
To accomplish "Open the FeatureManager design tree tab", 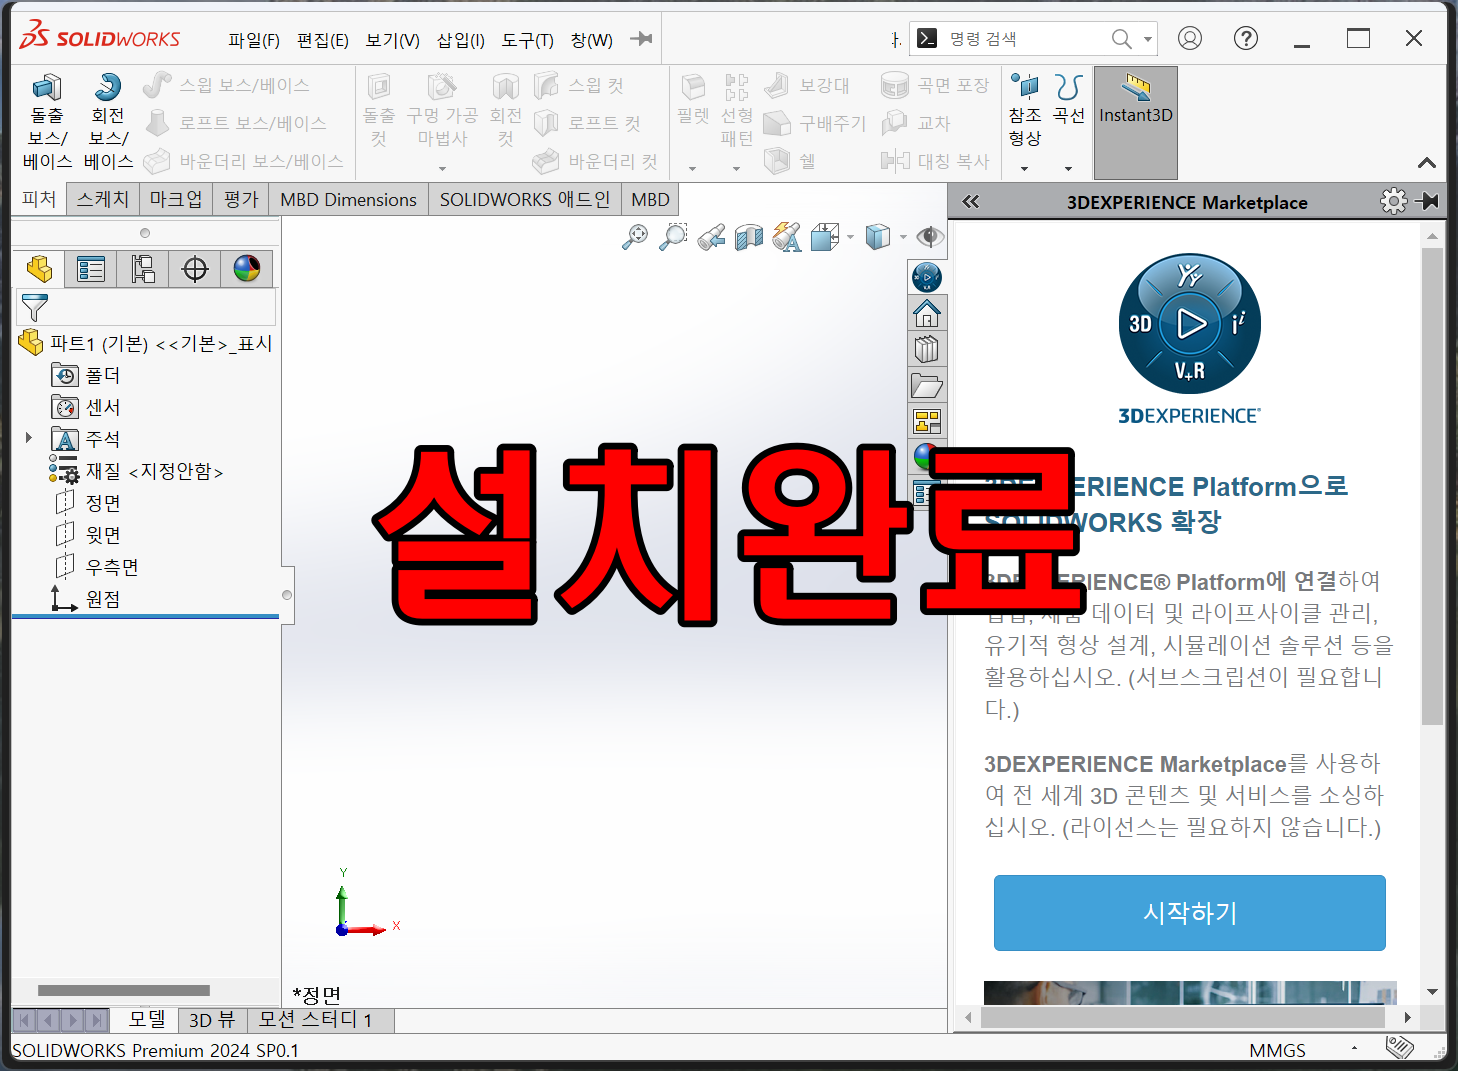I will tap(39, 269).
